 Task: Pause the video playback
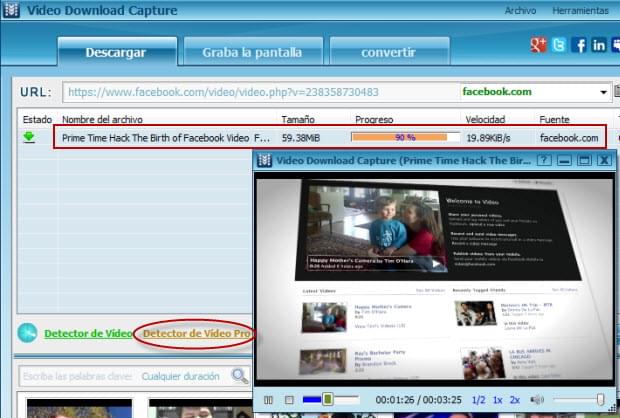268,400
